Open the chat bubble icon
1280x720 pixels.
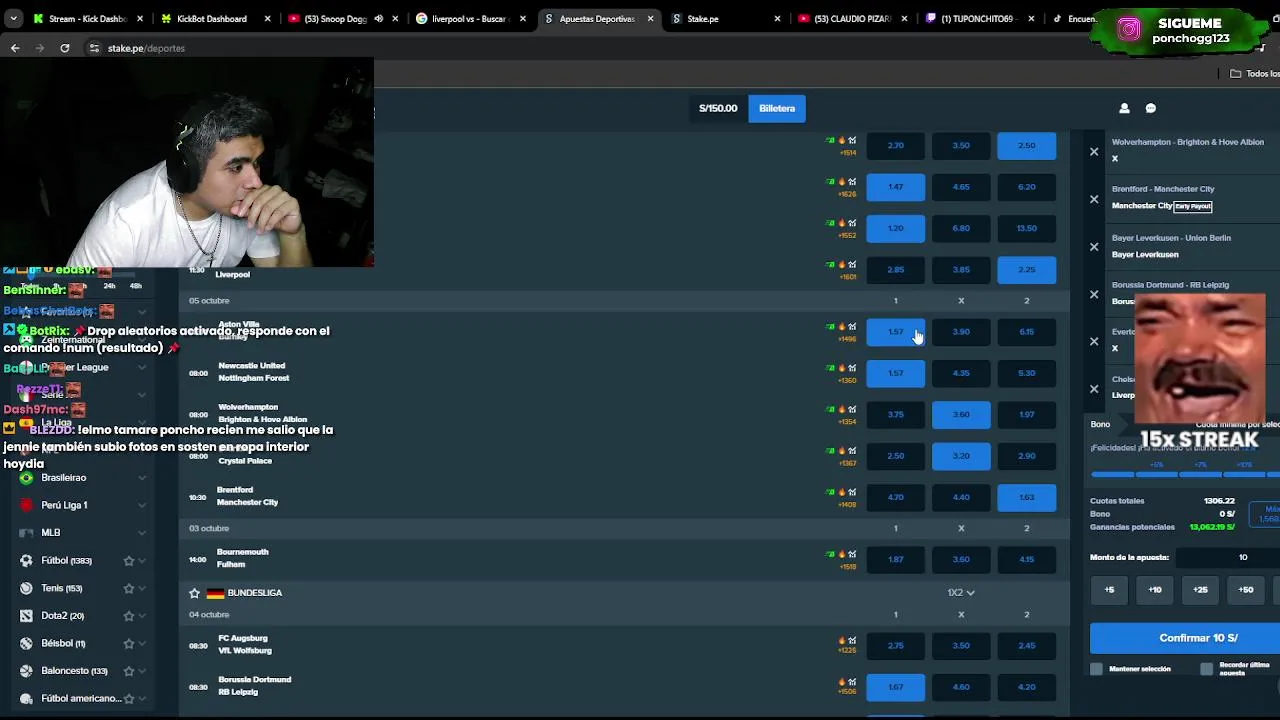(x=1150, y=108)
